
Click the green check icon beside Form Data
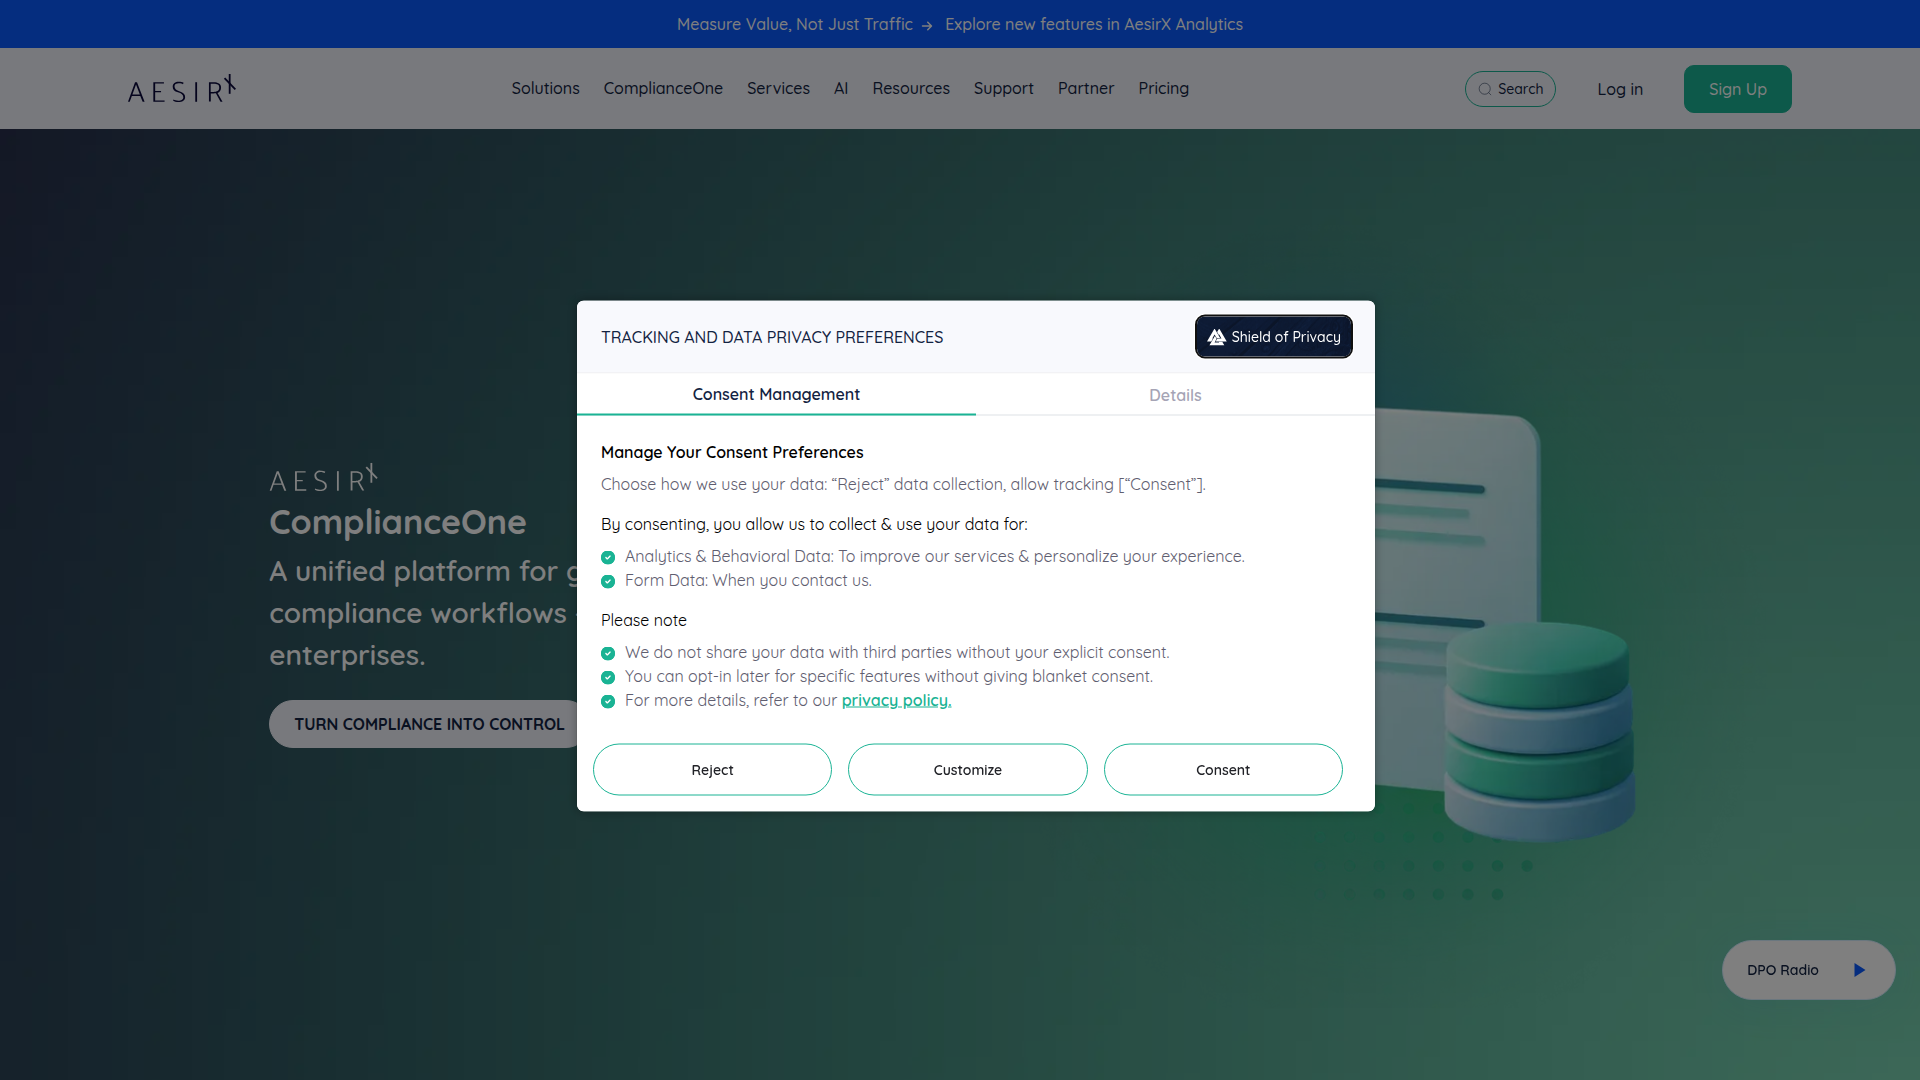(608, 581)
